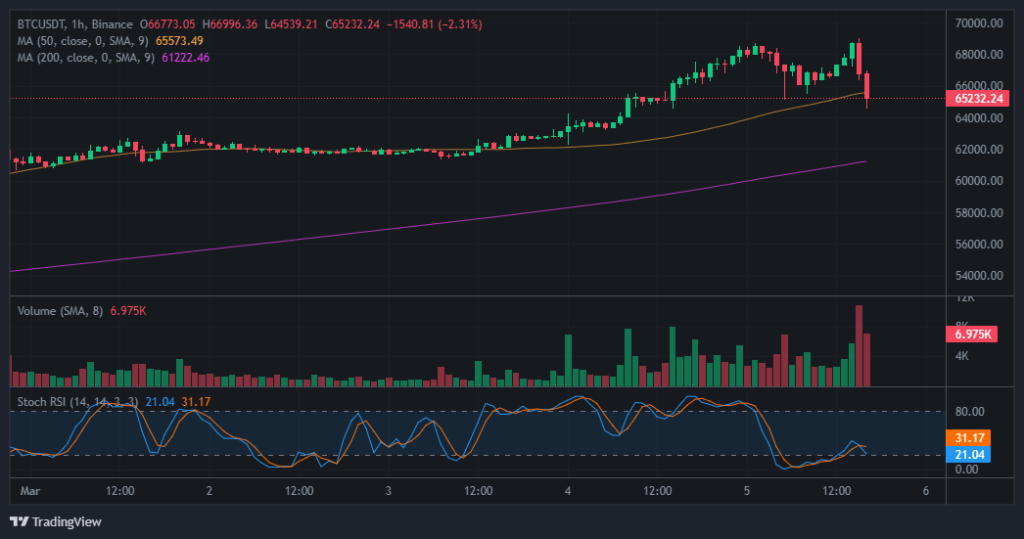1024x539 pixels.
Task: Click the change value −1540.81 (−2.31%)
Action: (x=434, y=24)
